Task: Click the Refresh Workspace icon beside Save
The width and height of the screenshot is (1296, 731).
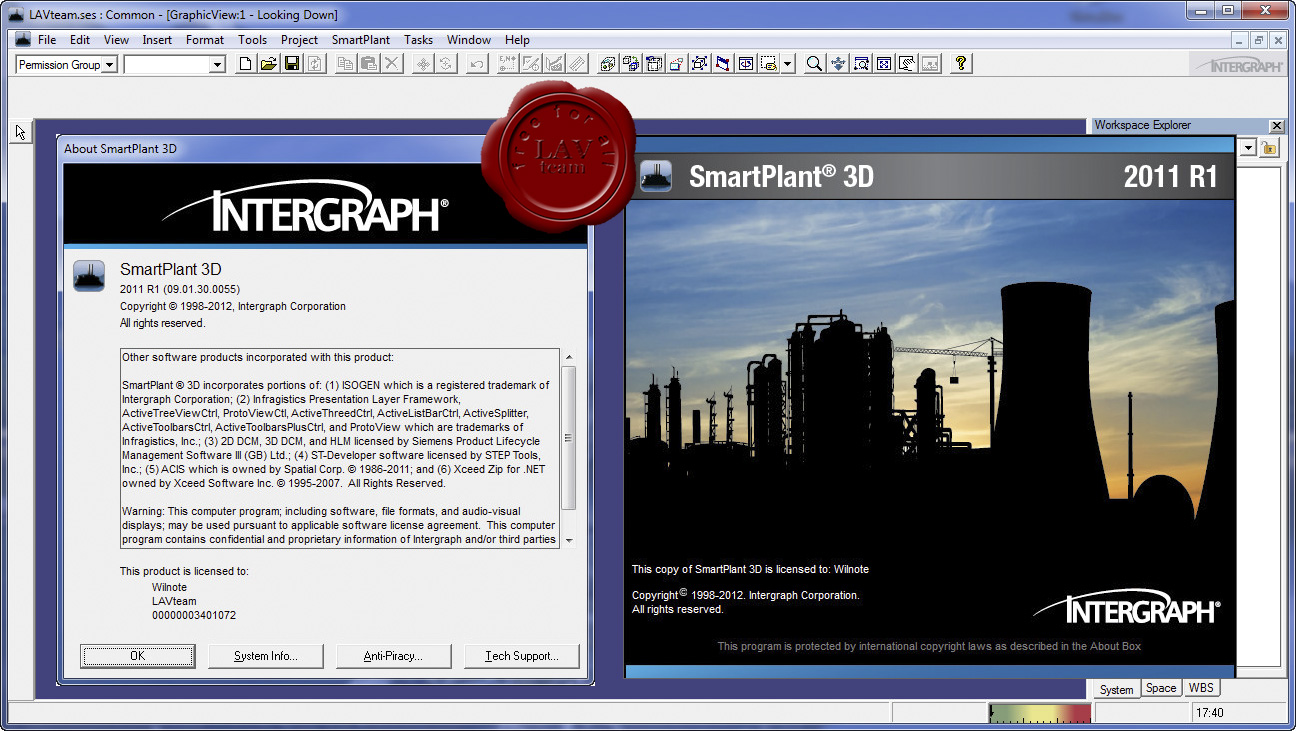Action: [315, 64]
